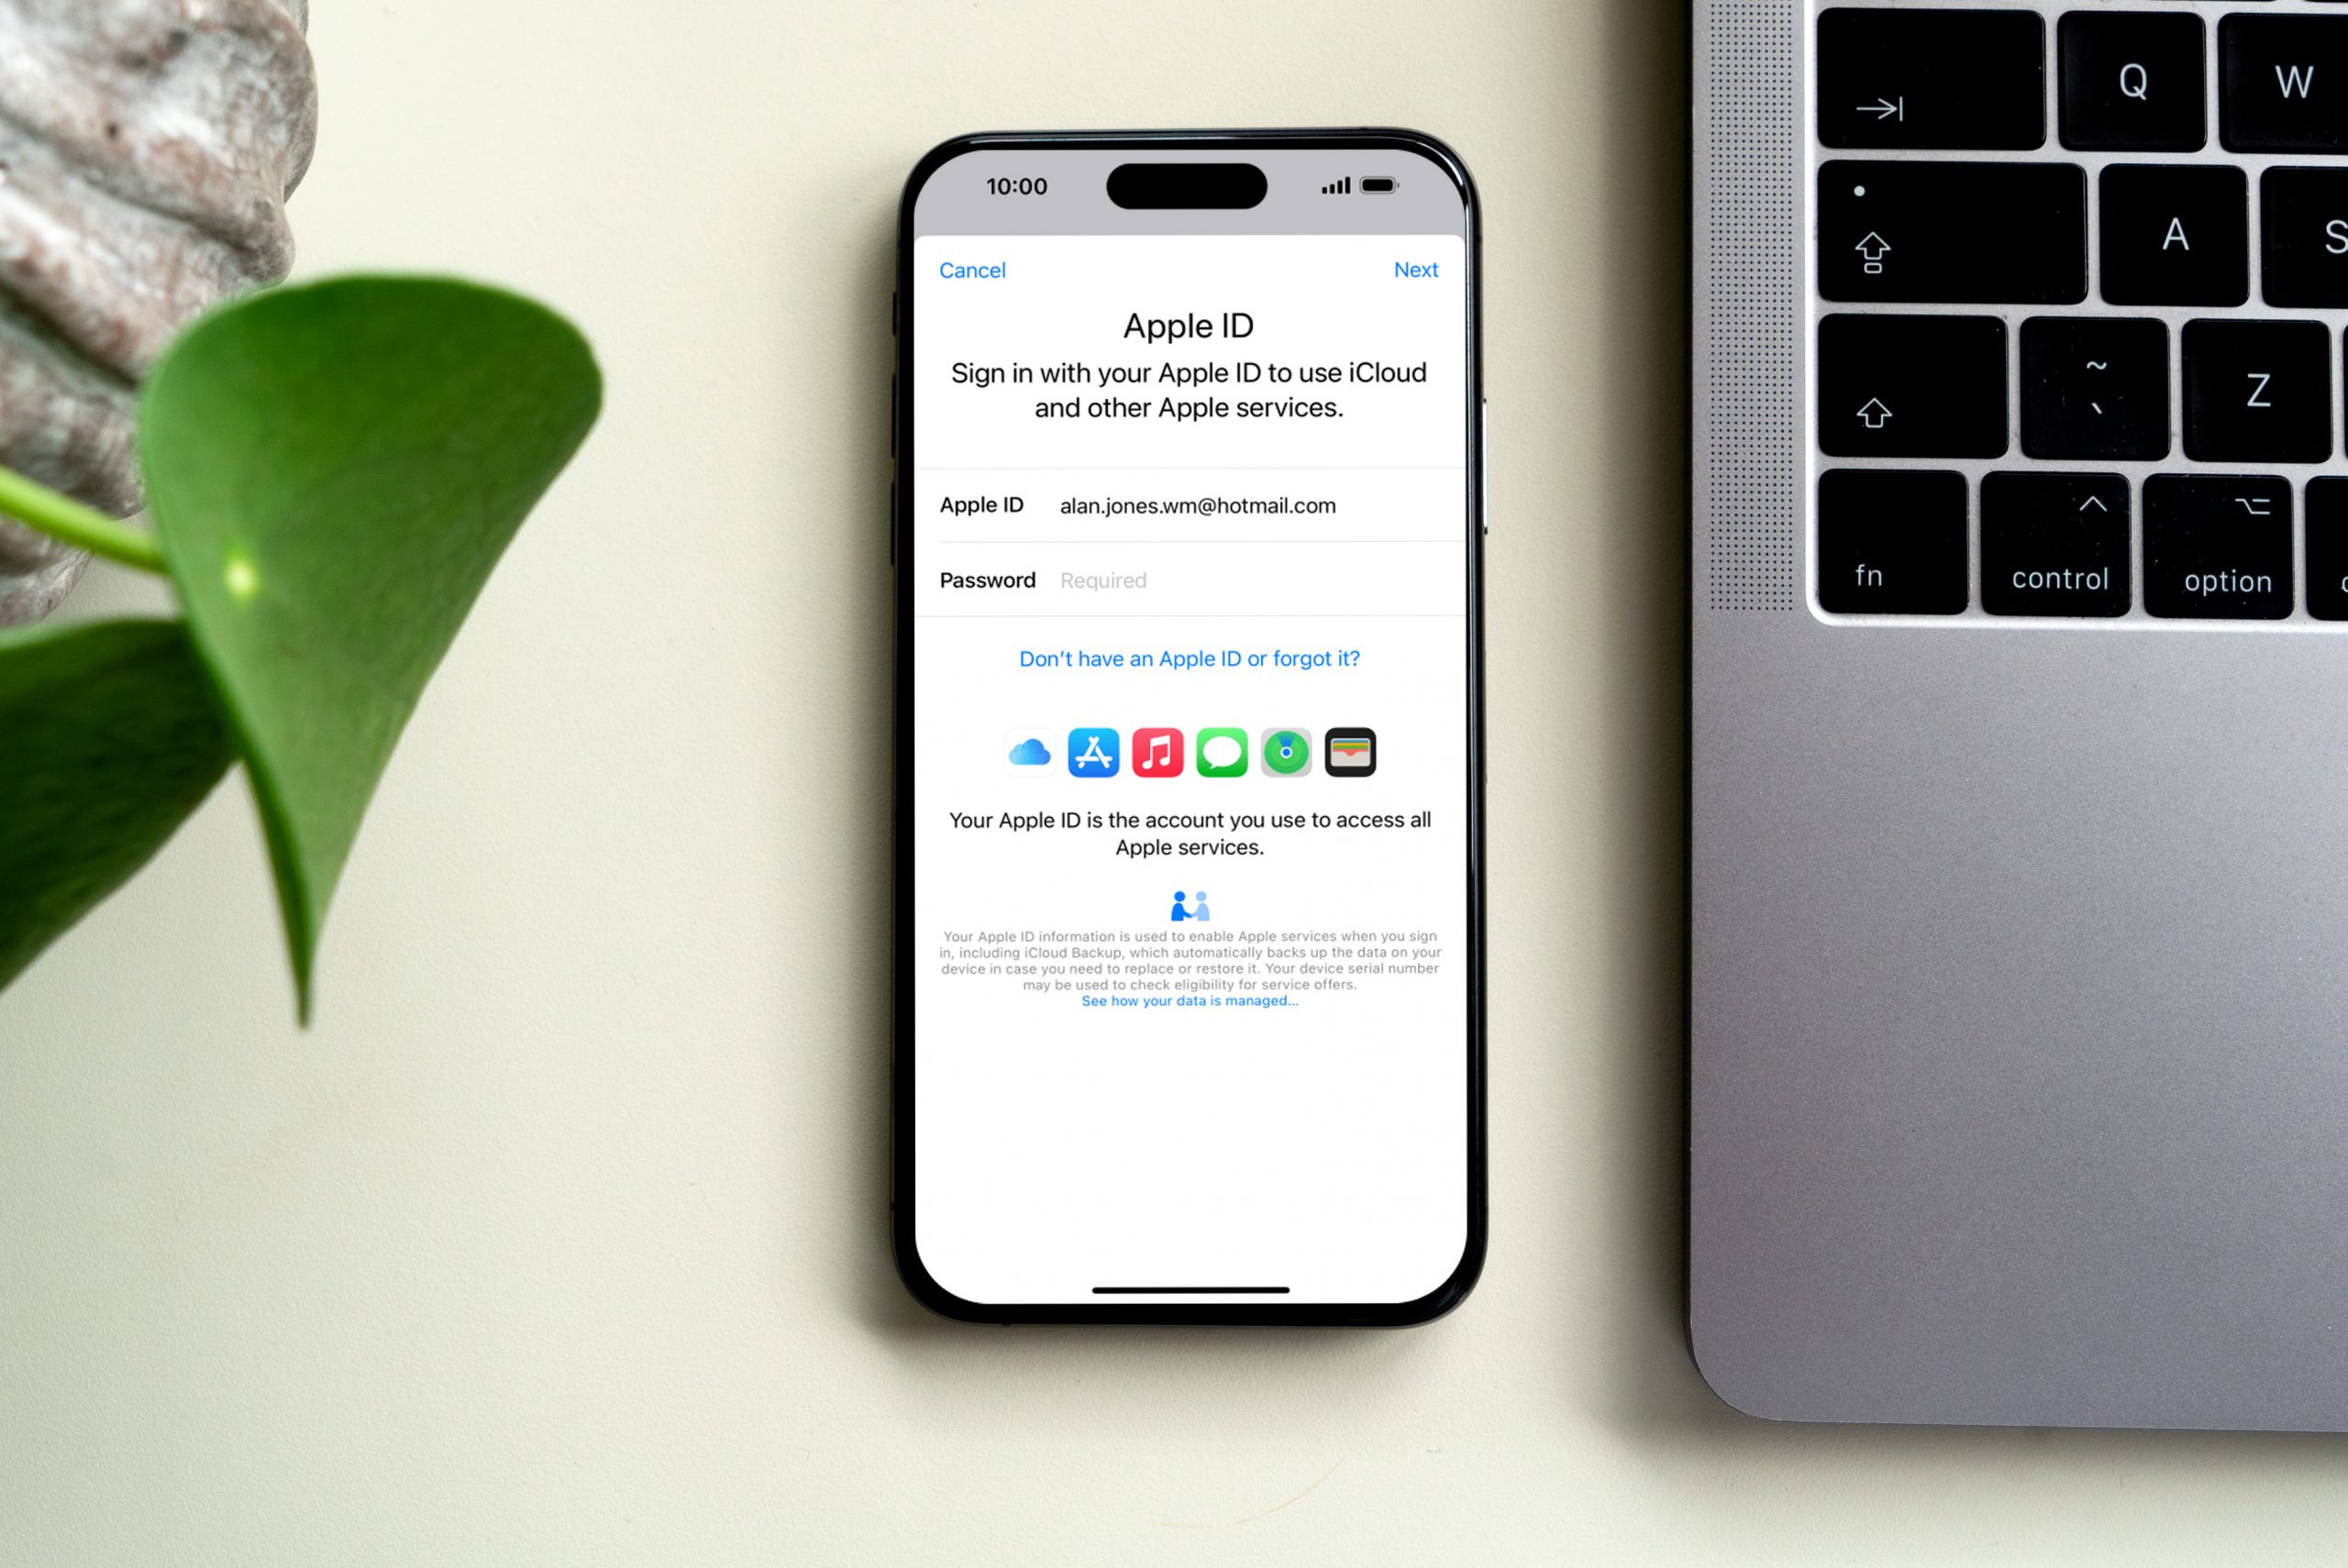Click 'See how your data is managed...'

tap(1190, 999)
